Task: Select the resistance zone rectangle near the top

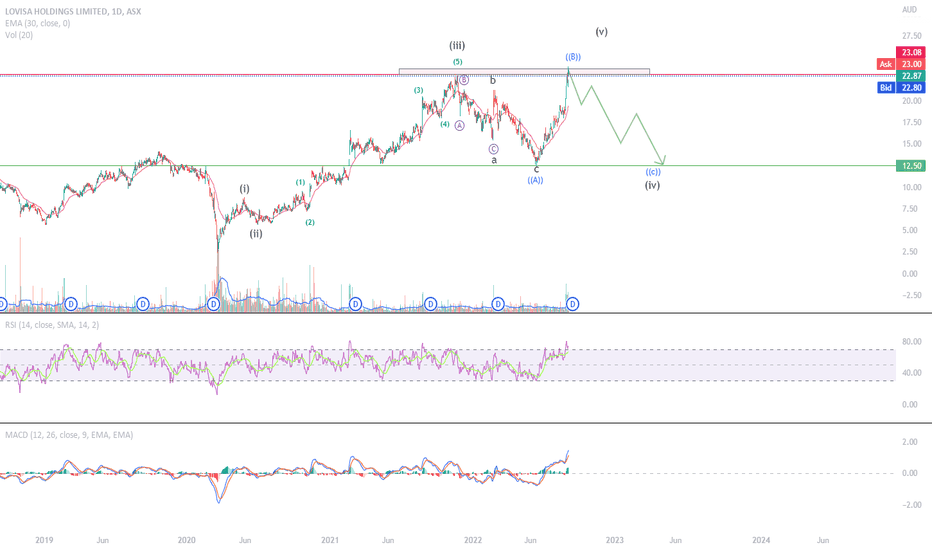Action: pyautogui.click(x=524, y=71)
